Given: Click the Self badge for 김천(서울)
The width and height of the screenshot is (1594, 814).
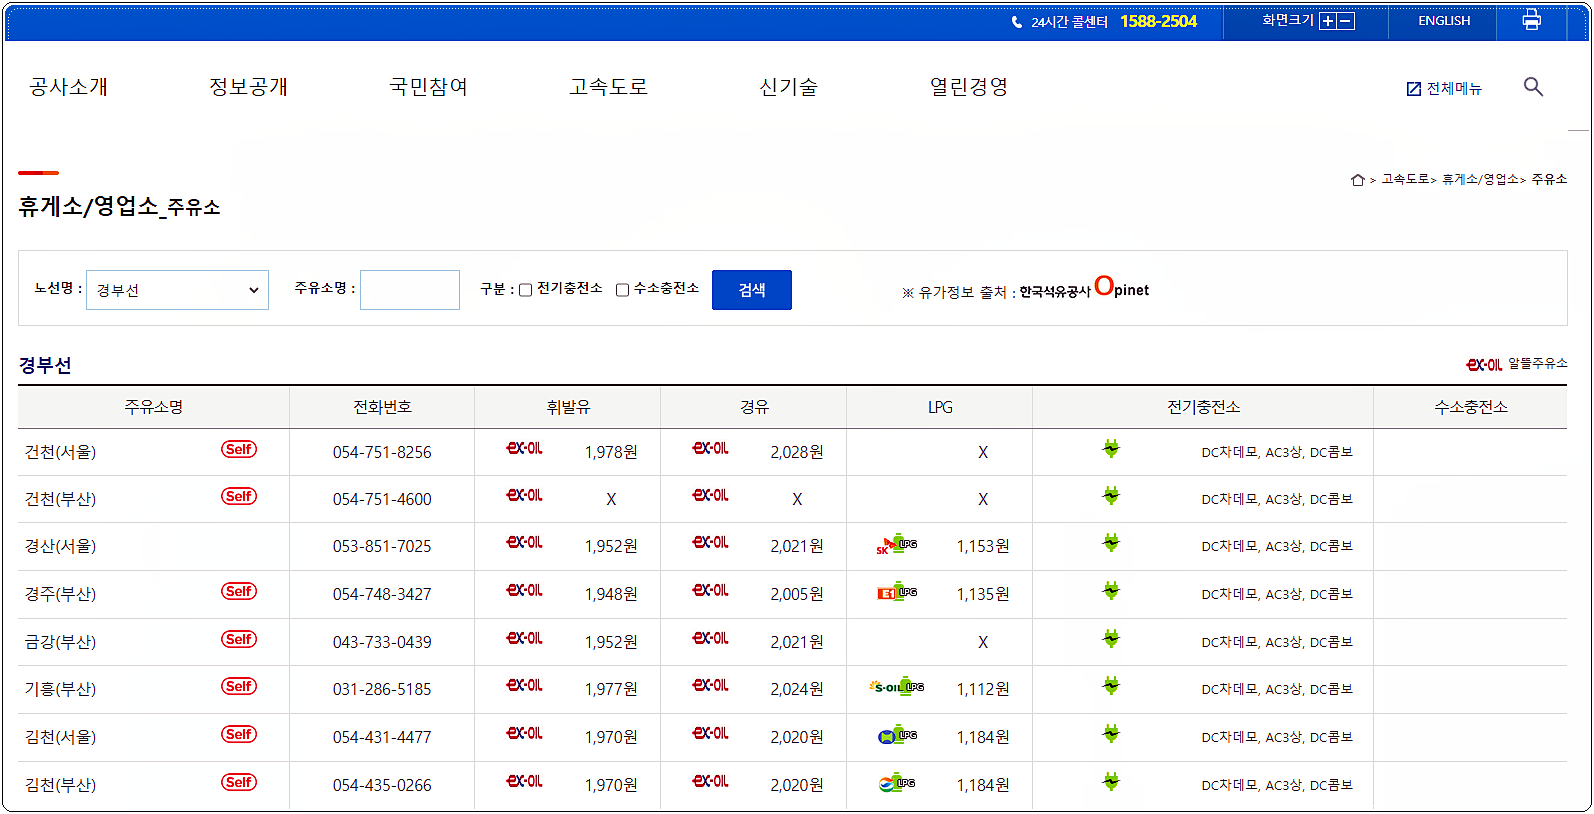Looking at the screenshot, I should 239,734.
